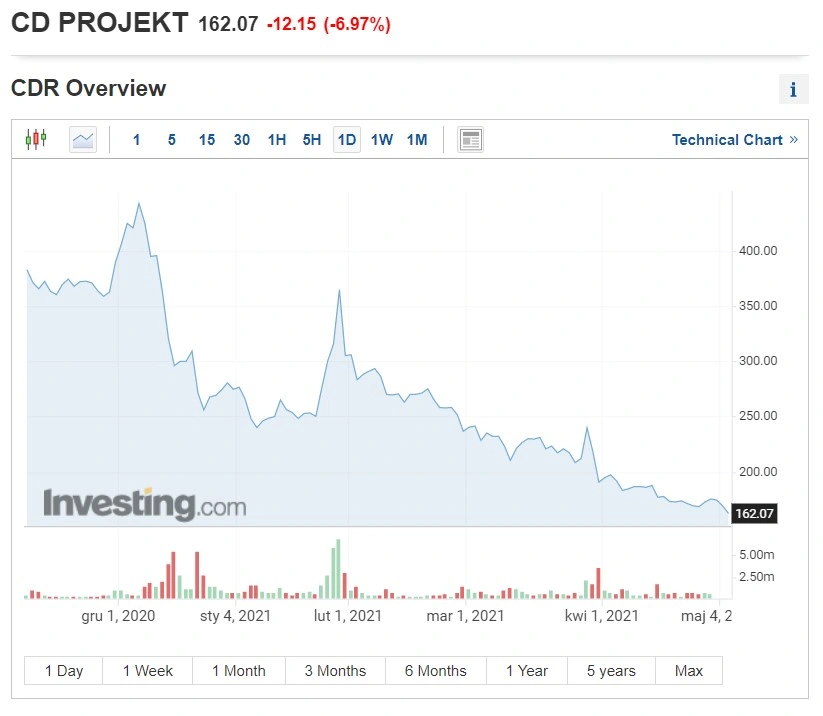The image size is (823, 716).
Task: Switch interval to 1M
Action: (417, 140)
